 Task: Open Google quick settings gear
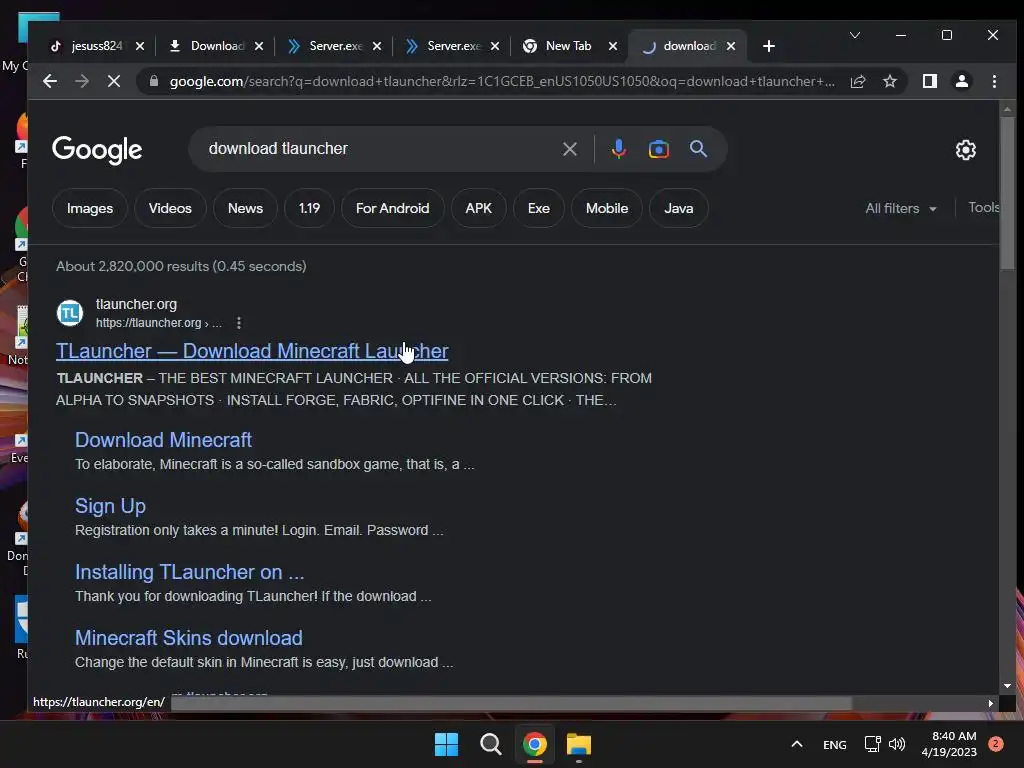pyautogui.click(x=965, y=150)
